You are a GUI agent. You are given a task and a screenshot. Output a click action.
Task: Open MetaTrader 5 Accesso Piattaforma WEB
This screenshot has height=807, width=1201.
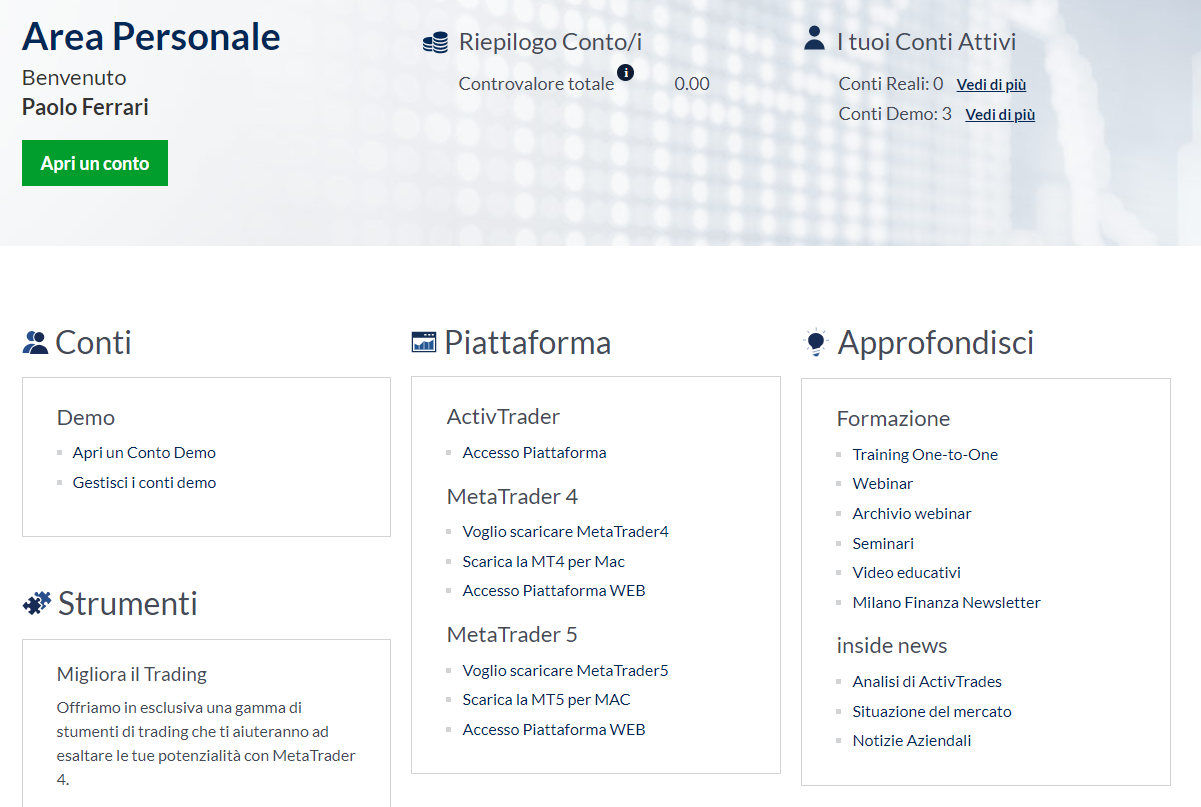tap(553, 730)
